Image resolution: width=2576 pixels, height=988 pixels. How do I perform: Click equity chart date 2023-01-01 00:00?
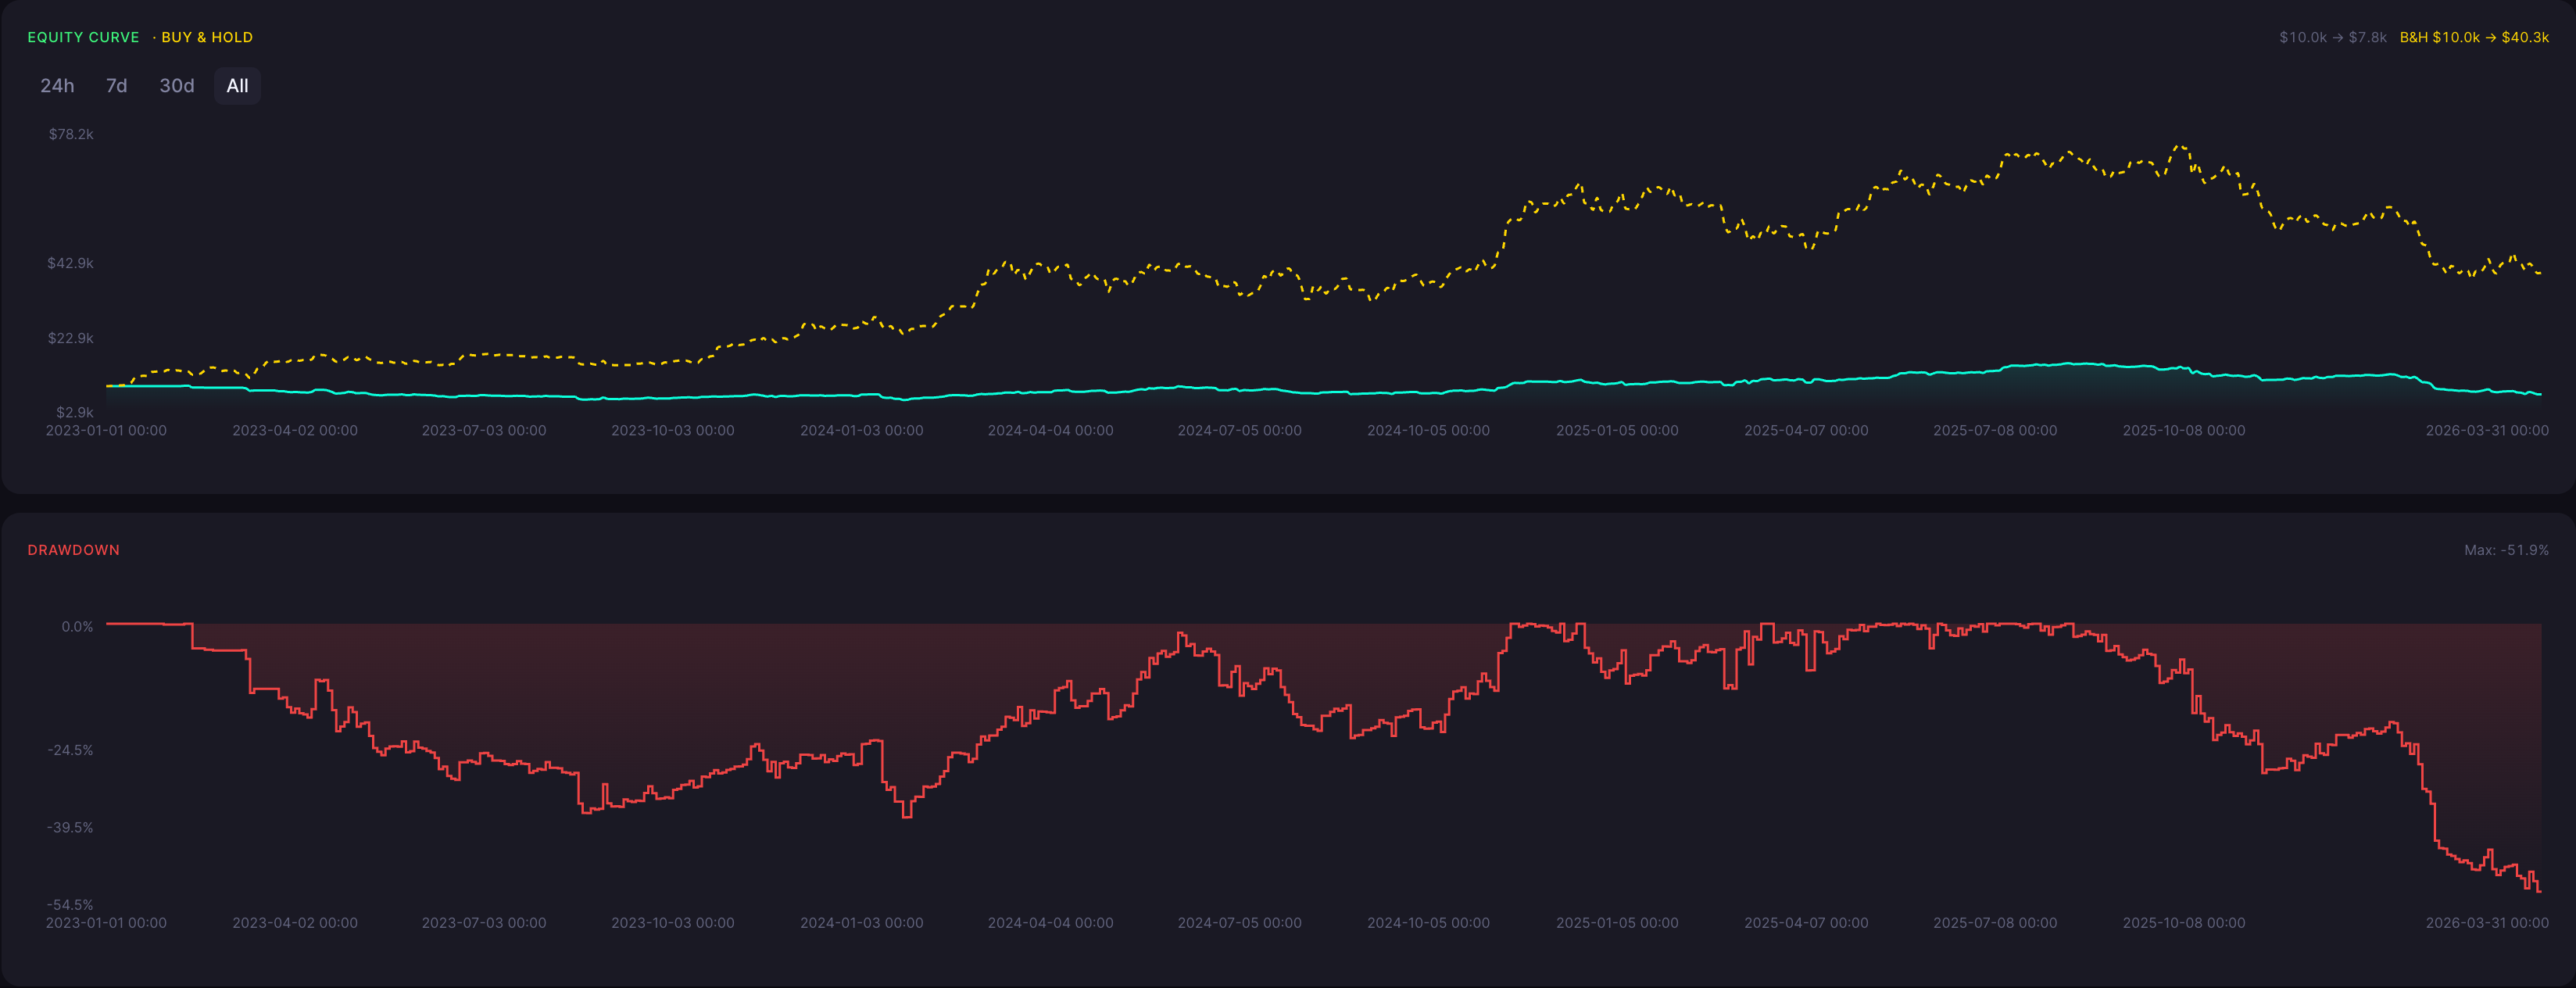coord(106,430)
